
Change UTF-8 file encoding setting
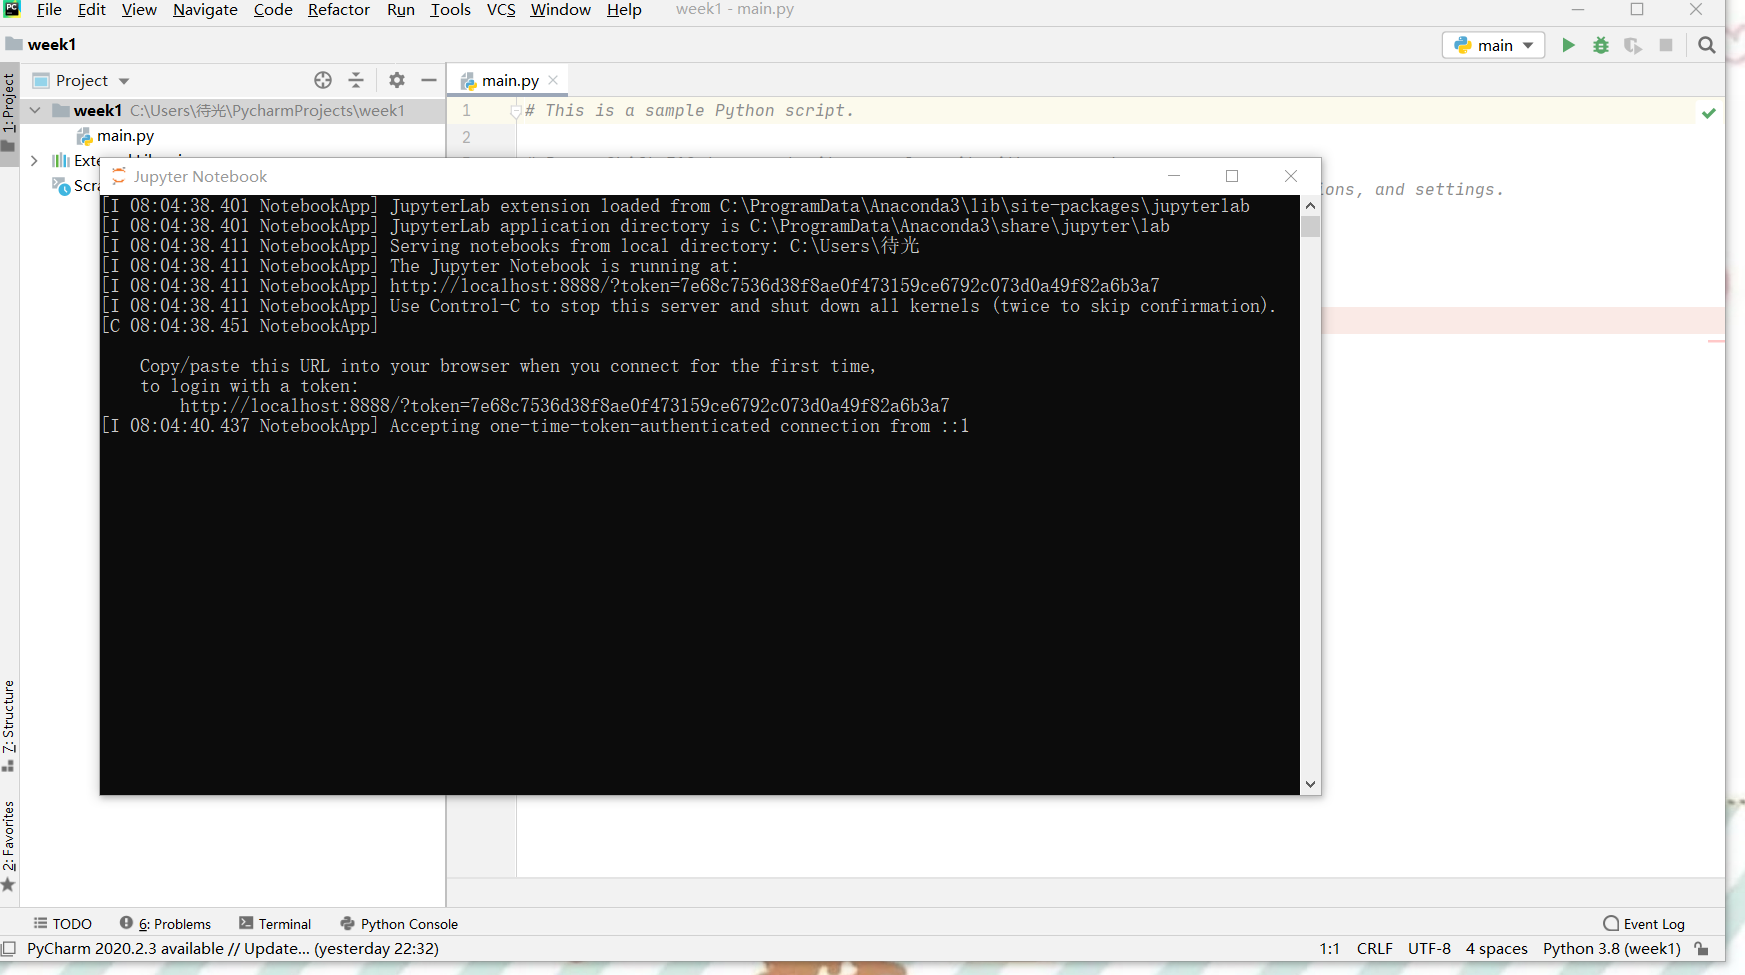coord(1429,949)
